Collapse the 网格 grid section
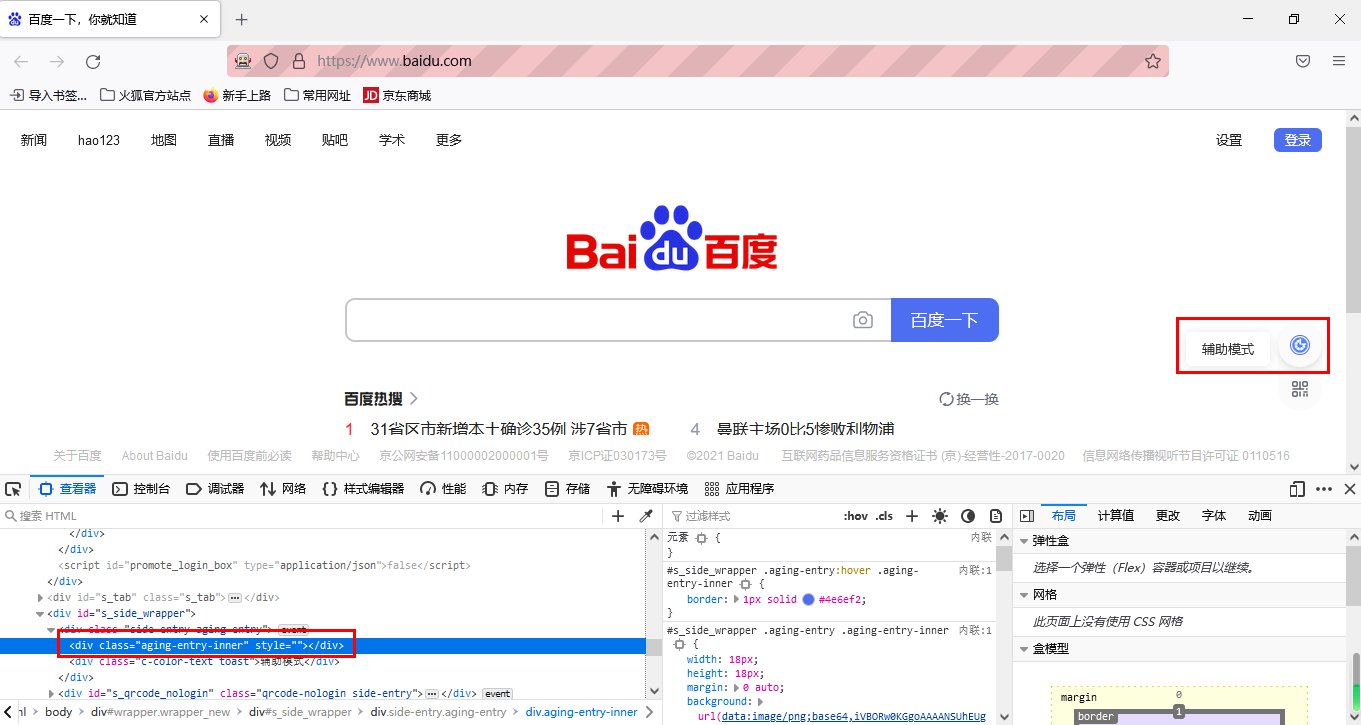Viewport: 1361px width, 725px height. (1024, 595)
